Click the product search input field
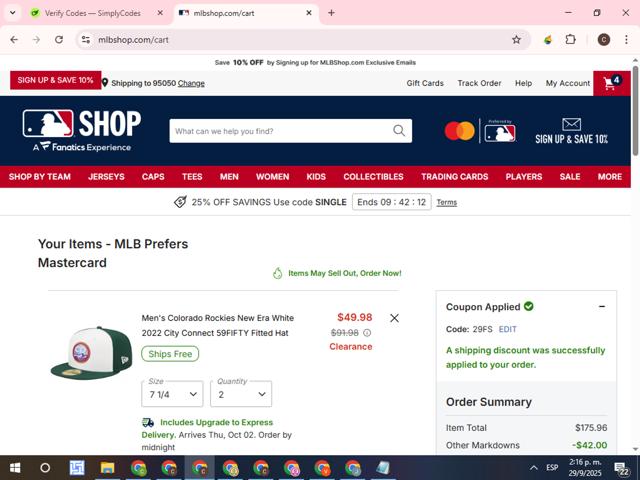 [282, 131]
